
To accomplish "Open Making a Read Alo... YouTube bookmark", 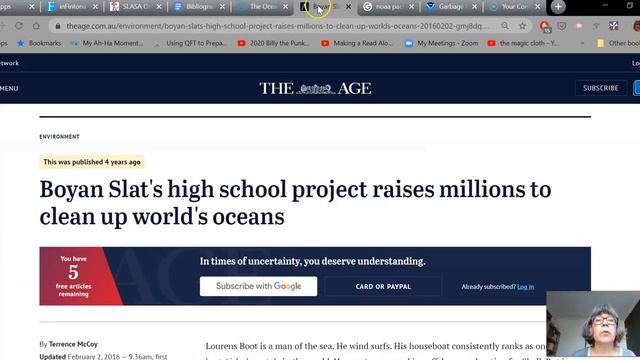I will [x=356, y=43].
